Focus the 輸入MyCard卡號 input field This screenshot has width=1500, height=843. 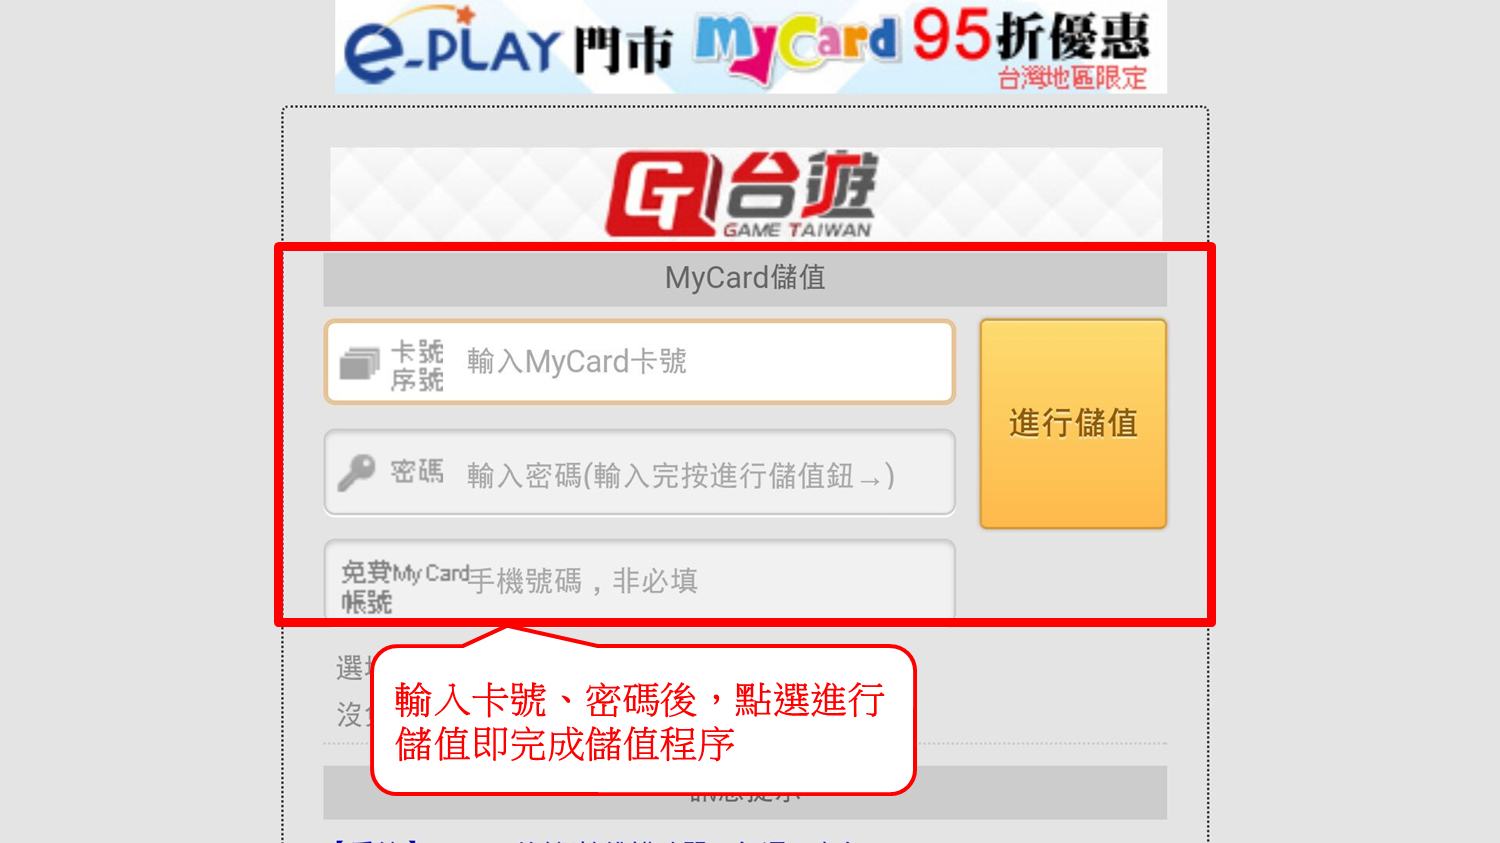(x=640, y=362)
